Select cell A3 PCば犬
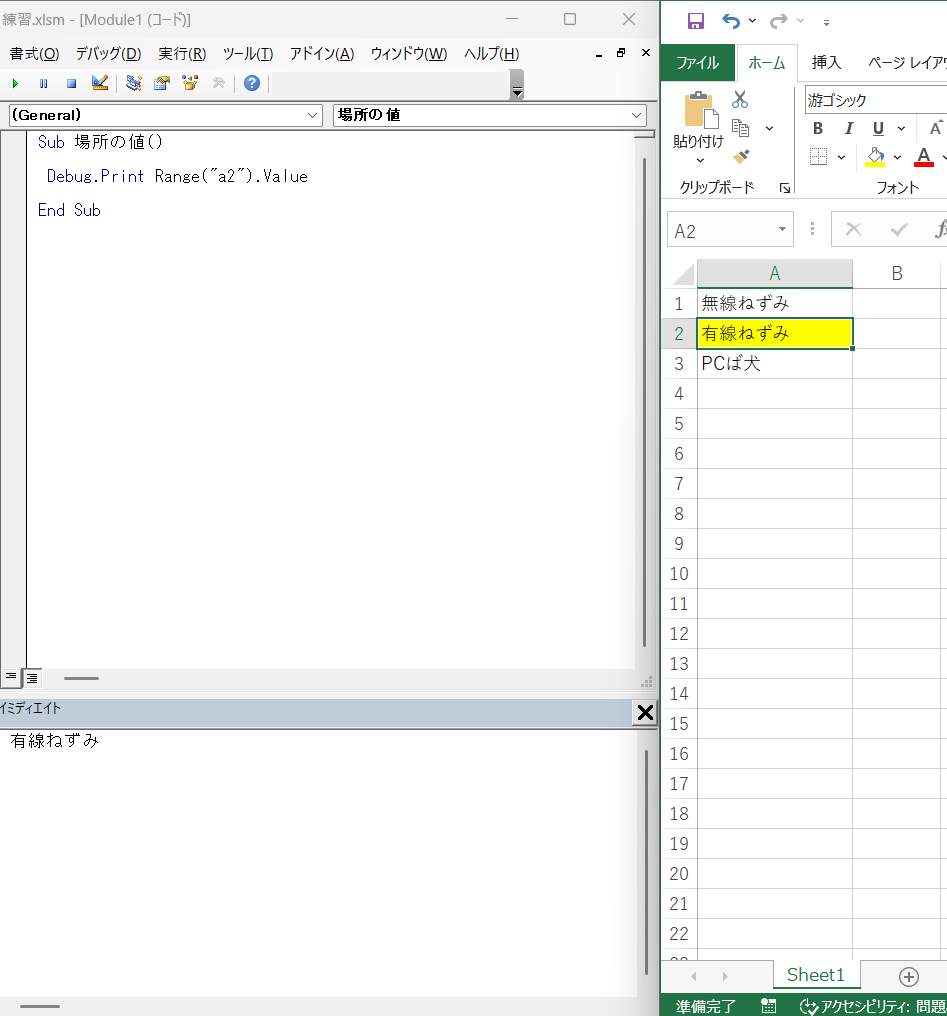The image size is (947, 1016). pos(775,364)
